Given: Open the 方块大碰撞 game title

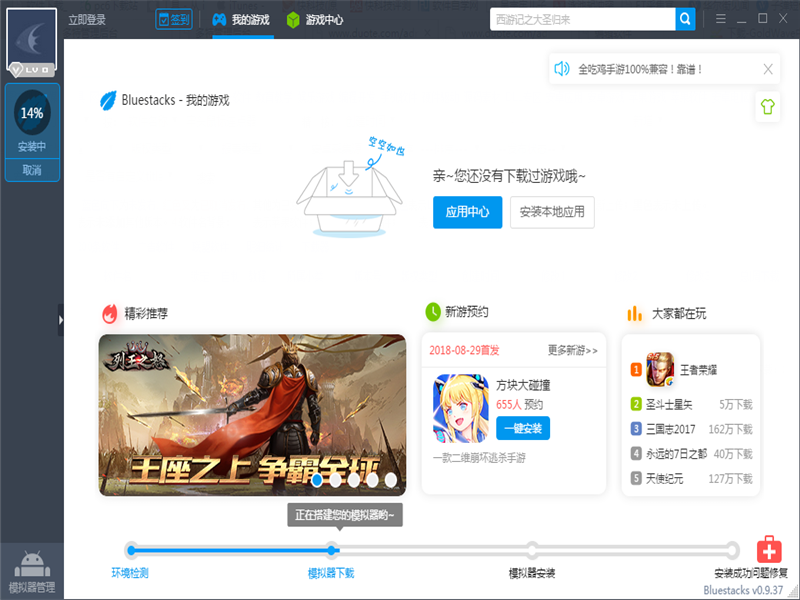Looking at the screenshot, I should pos(523,385).
